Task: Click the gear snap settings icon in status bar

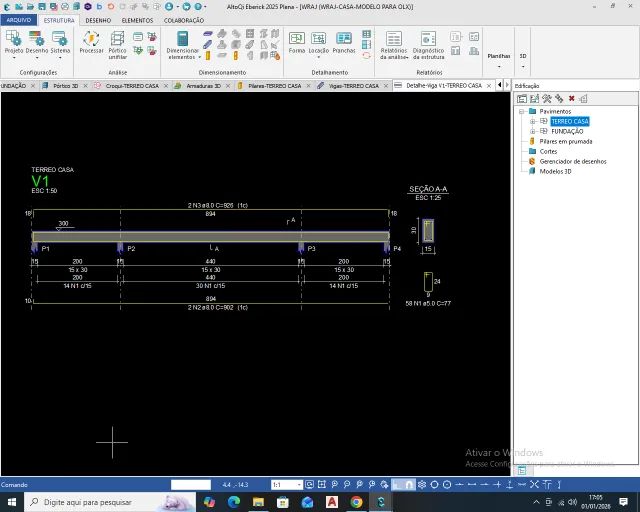Action: point(422,485)
